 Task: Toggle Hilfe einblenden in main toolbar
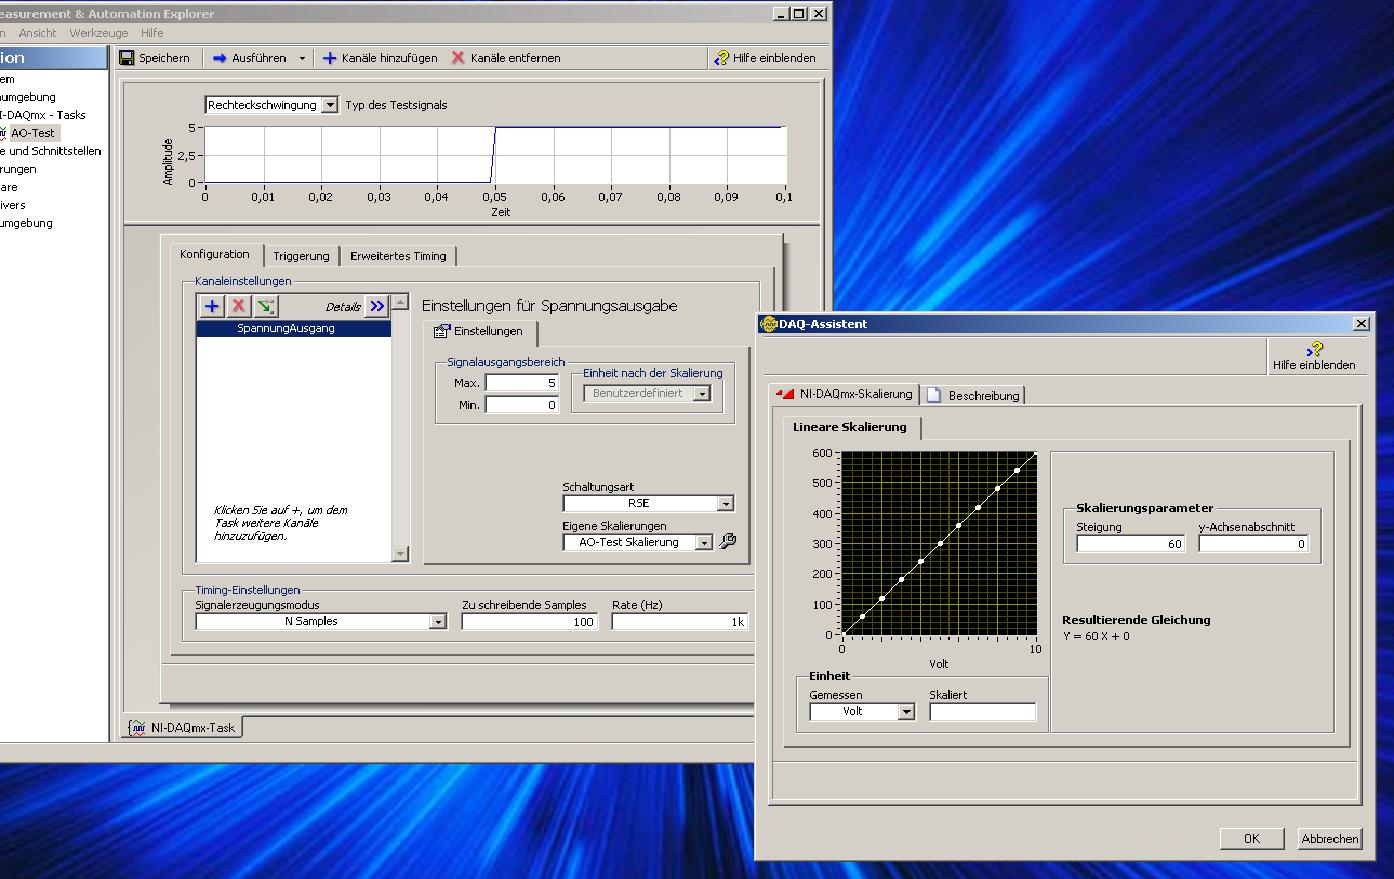tap(765, 58)
